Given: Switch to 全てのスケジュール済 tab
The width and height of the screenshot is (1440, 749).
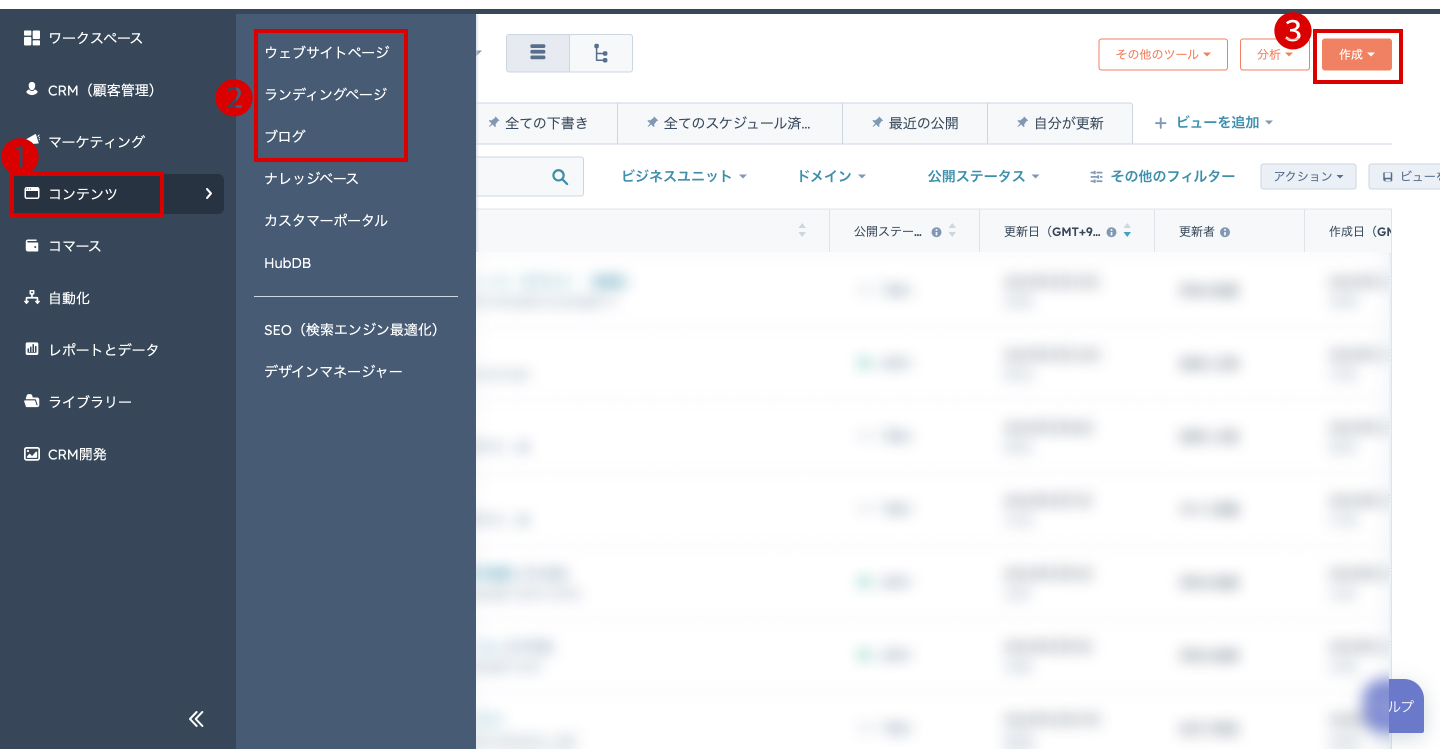Looking at the screenshot, I should (x=730, y=123).
